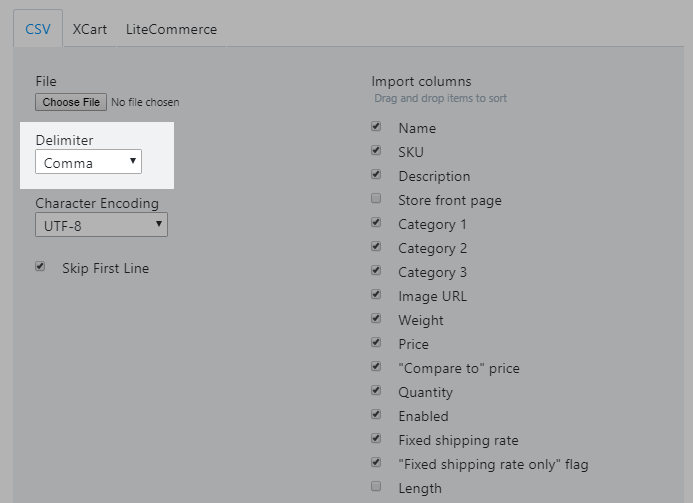Viewport: 693px width, 503px height.
Task: Select the LiteCommerce tab
Action: (171, 29)
